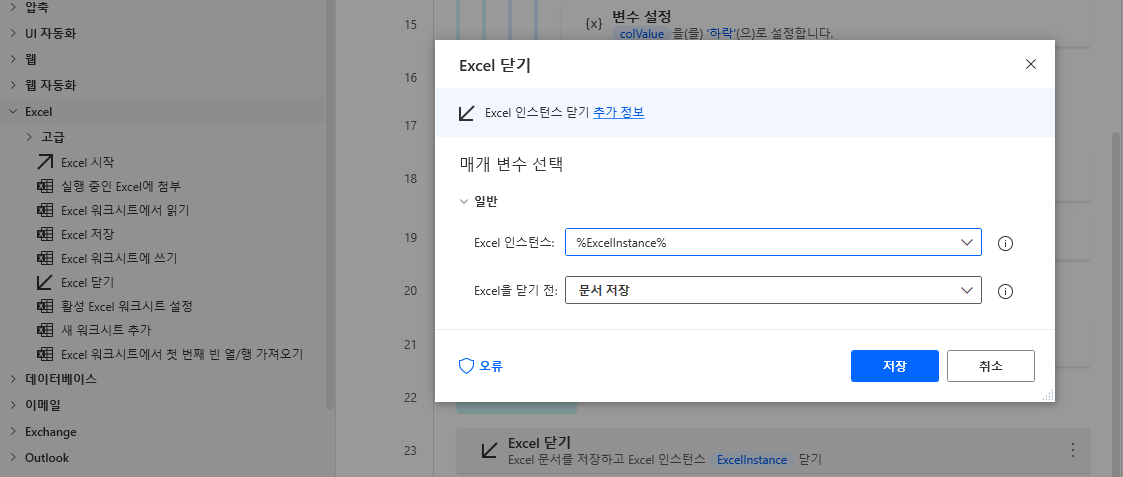This screenshot has height=477, width=1123.
Task: Expand the 웹 자동화 category
Action: click(x=13, y=85)
